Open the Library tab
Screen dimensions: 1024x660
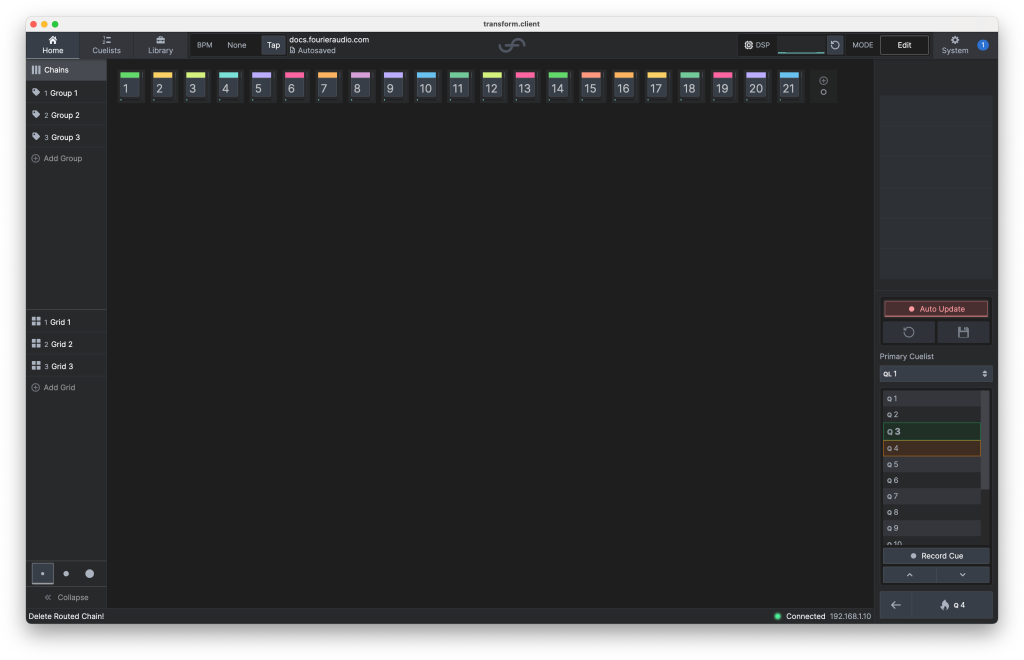pos(160,45)
